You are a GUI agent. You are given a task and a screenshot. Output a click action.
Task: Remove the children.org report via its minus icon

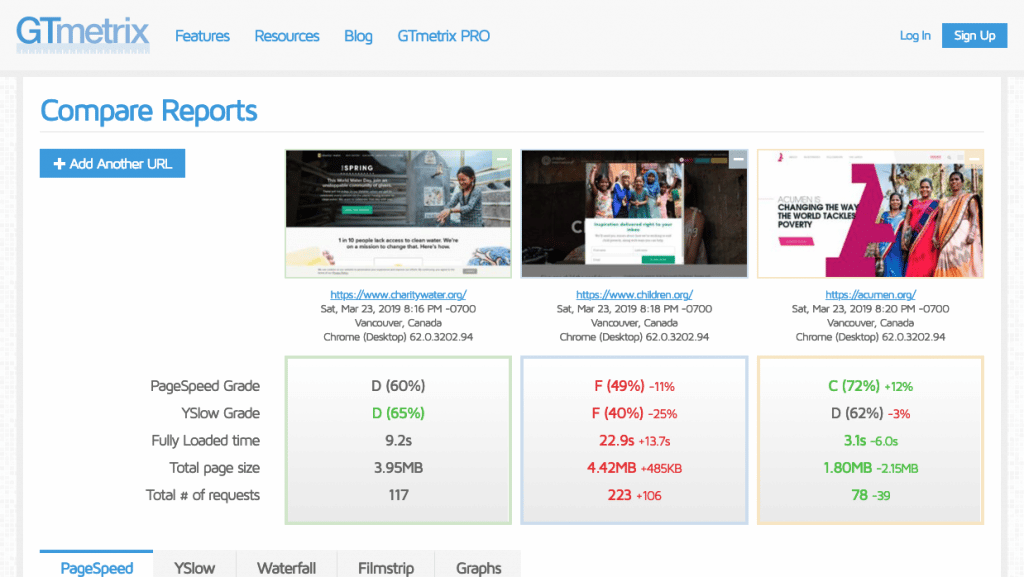coord(738,159)
